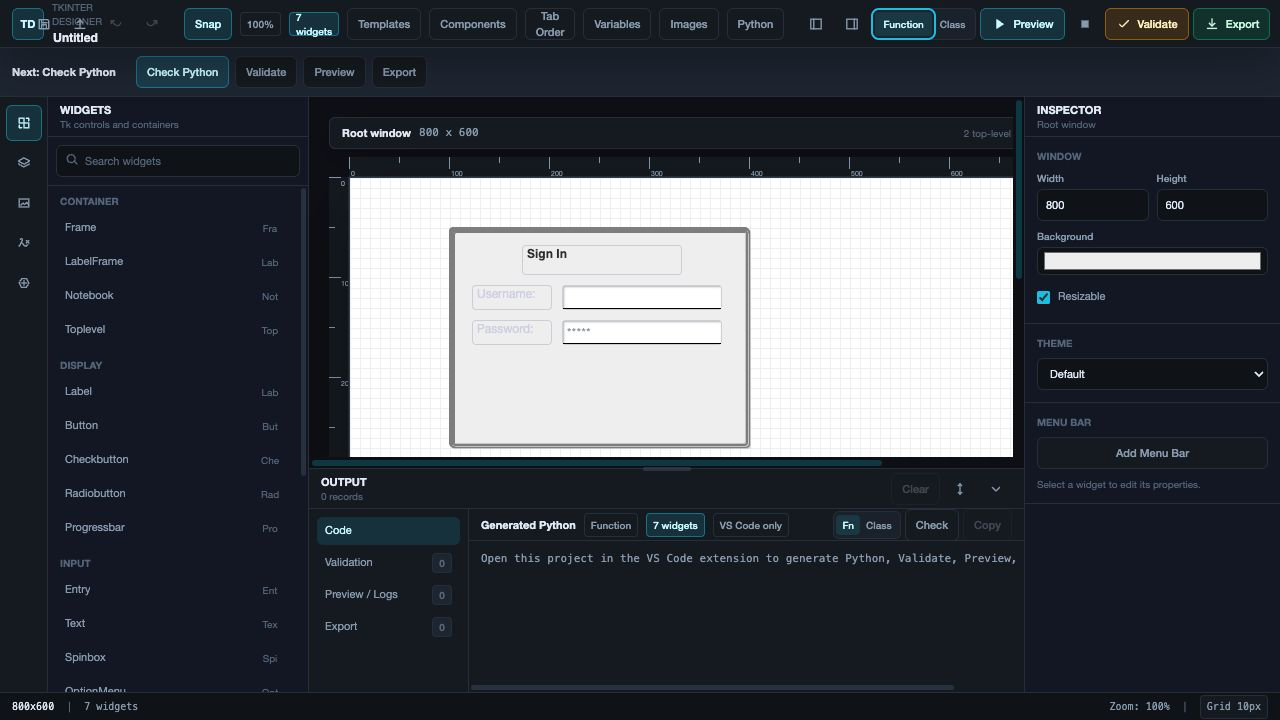This screenshot has height=720, width=1280.
Task: Select Class mode in Generated Python header
Action: click(879, 525)
